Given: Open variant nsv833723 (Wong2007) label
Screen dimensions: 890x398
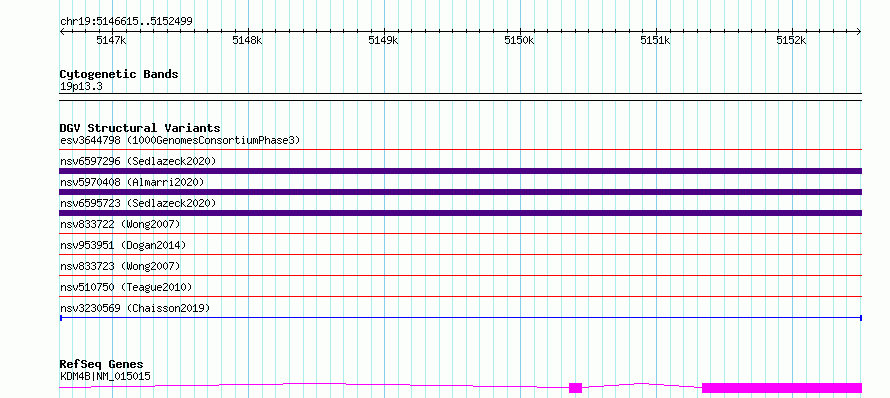Looking at the screenshot, I should [x=120, y=266].
